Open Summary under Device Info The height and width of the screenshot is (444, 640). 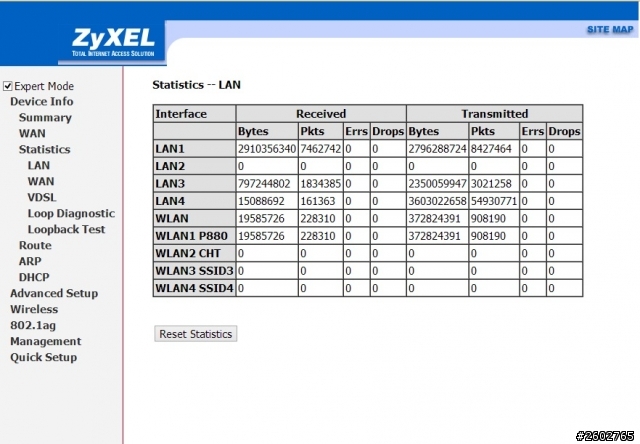pos(45,118)
